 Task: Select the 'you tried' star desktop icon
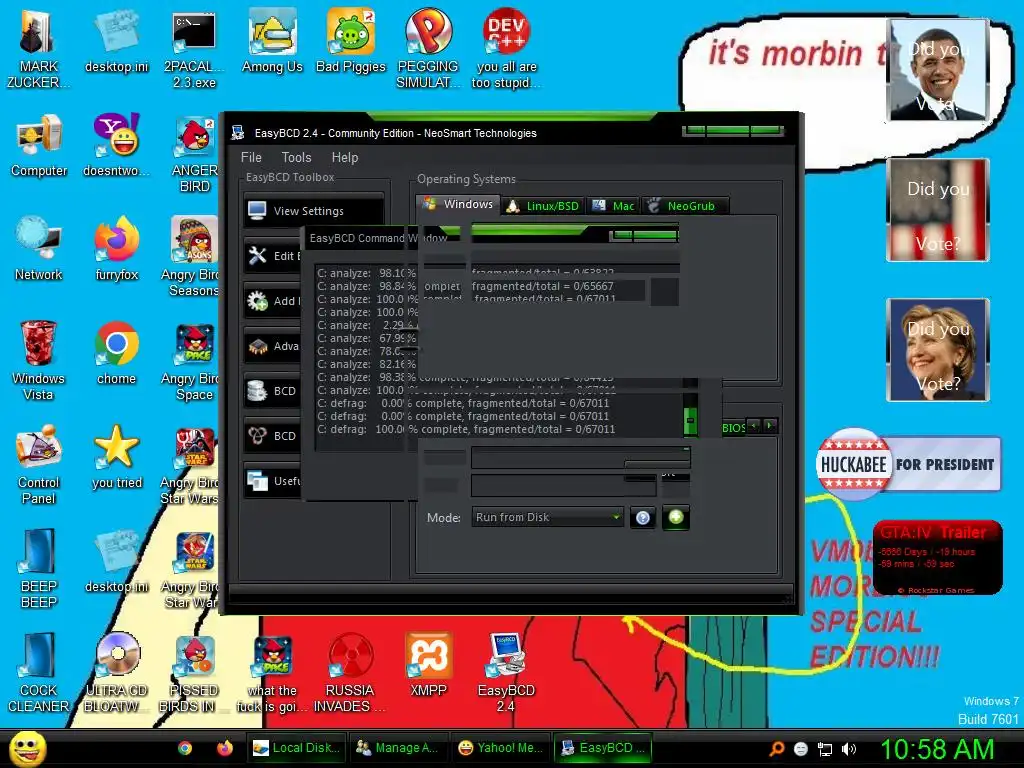tap(116, 456)
